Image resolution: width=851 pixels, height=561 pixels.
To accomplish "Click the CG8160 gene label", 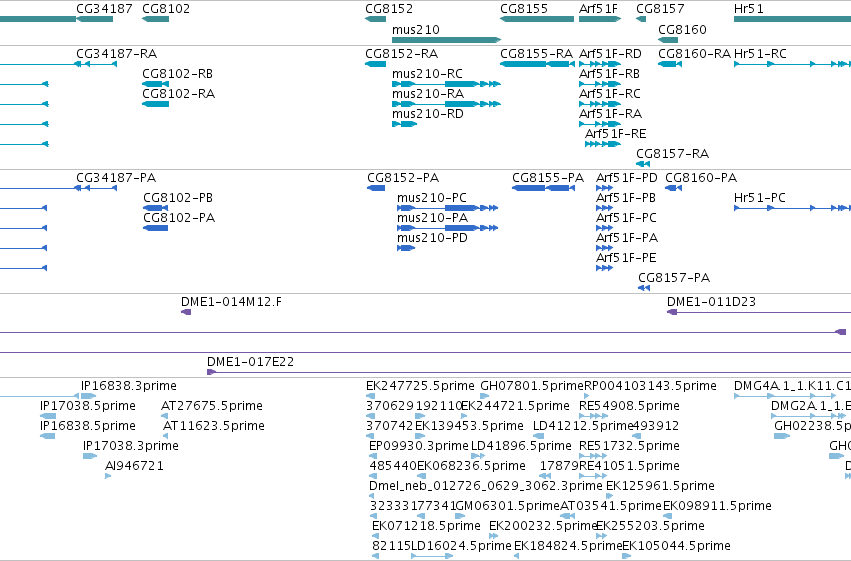I will point(682,29).
